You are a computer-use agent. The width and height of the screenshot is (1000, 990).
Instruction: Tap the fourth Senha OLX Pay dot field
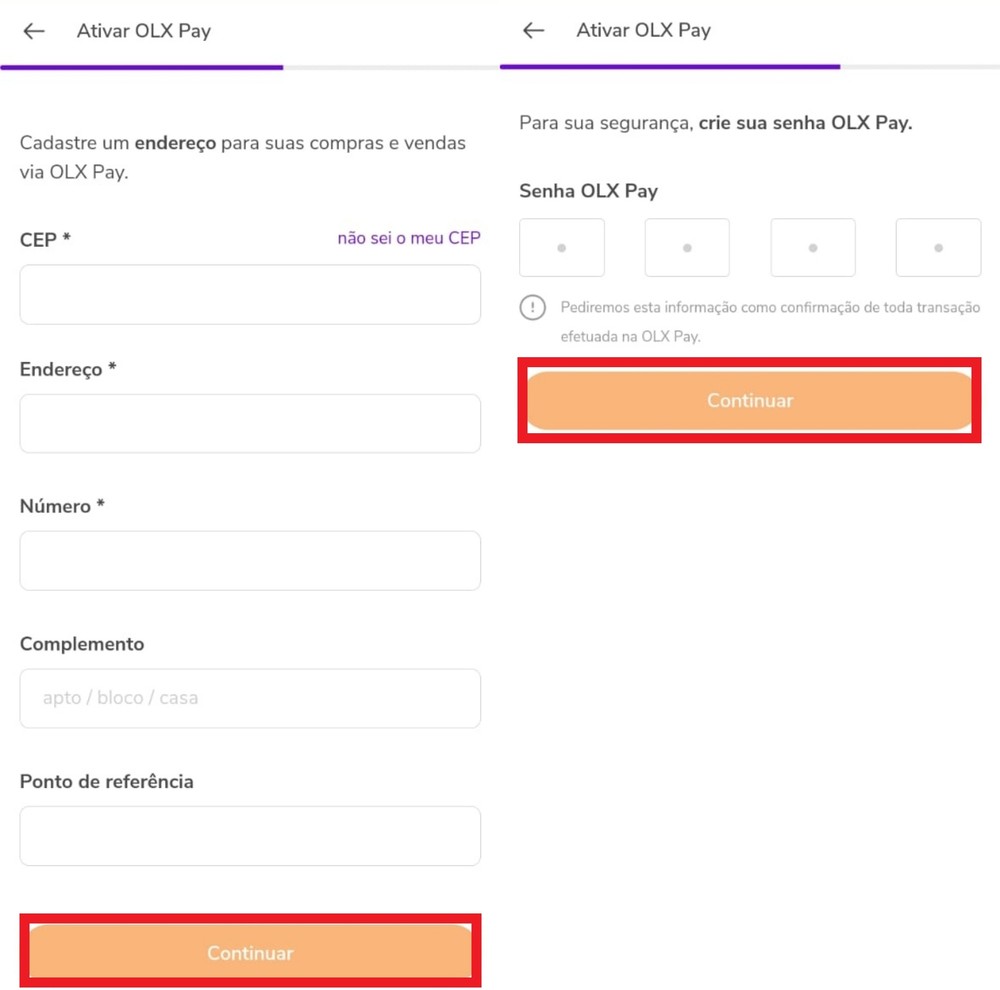tap(937, 247)
